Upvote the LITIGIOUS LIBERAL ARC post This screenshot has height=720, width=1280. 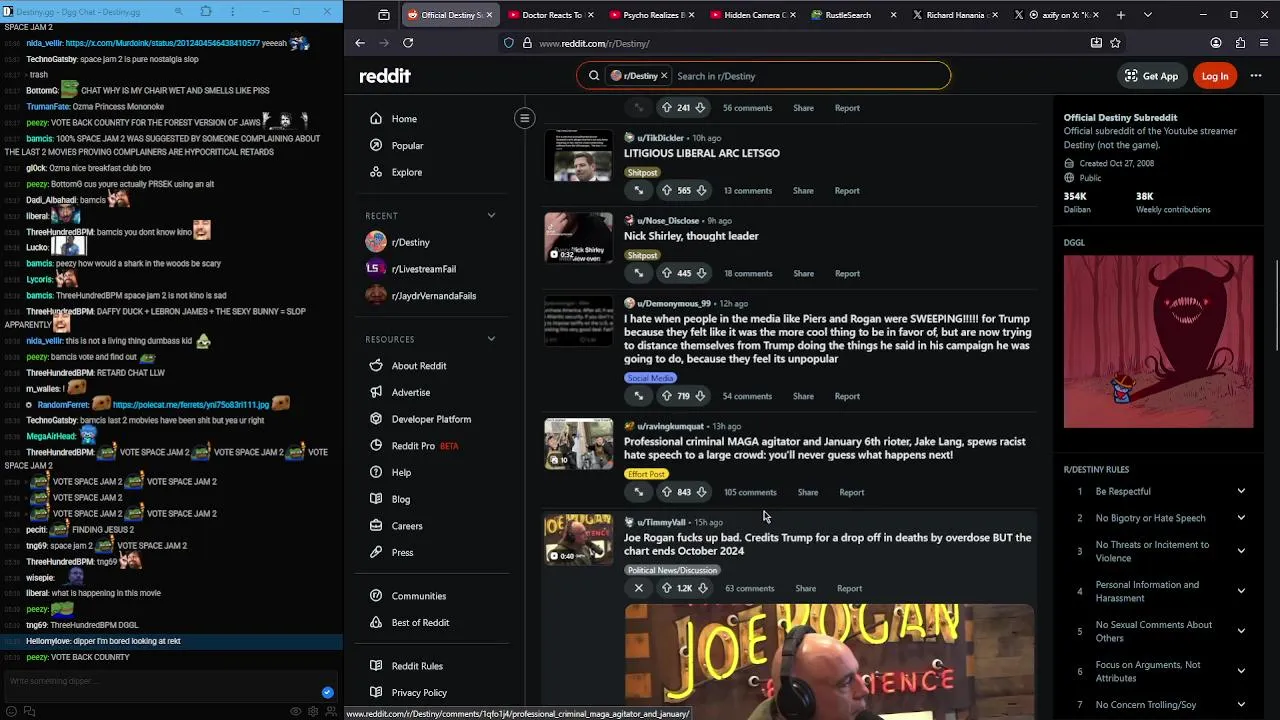pyautogui.click(x=667, y=190)
